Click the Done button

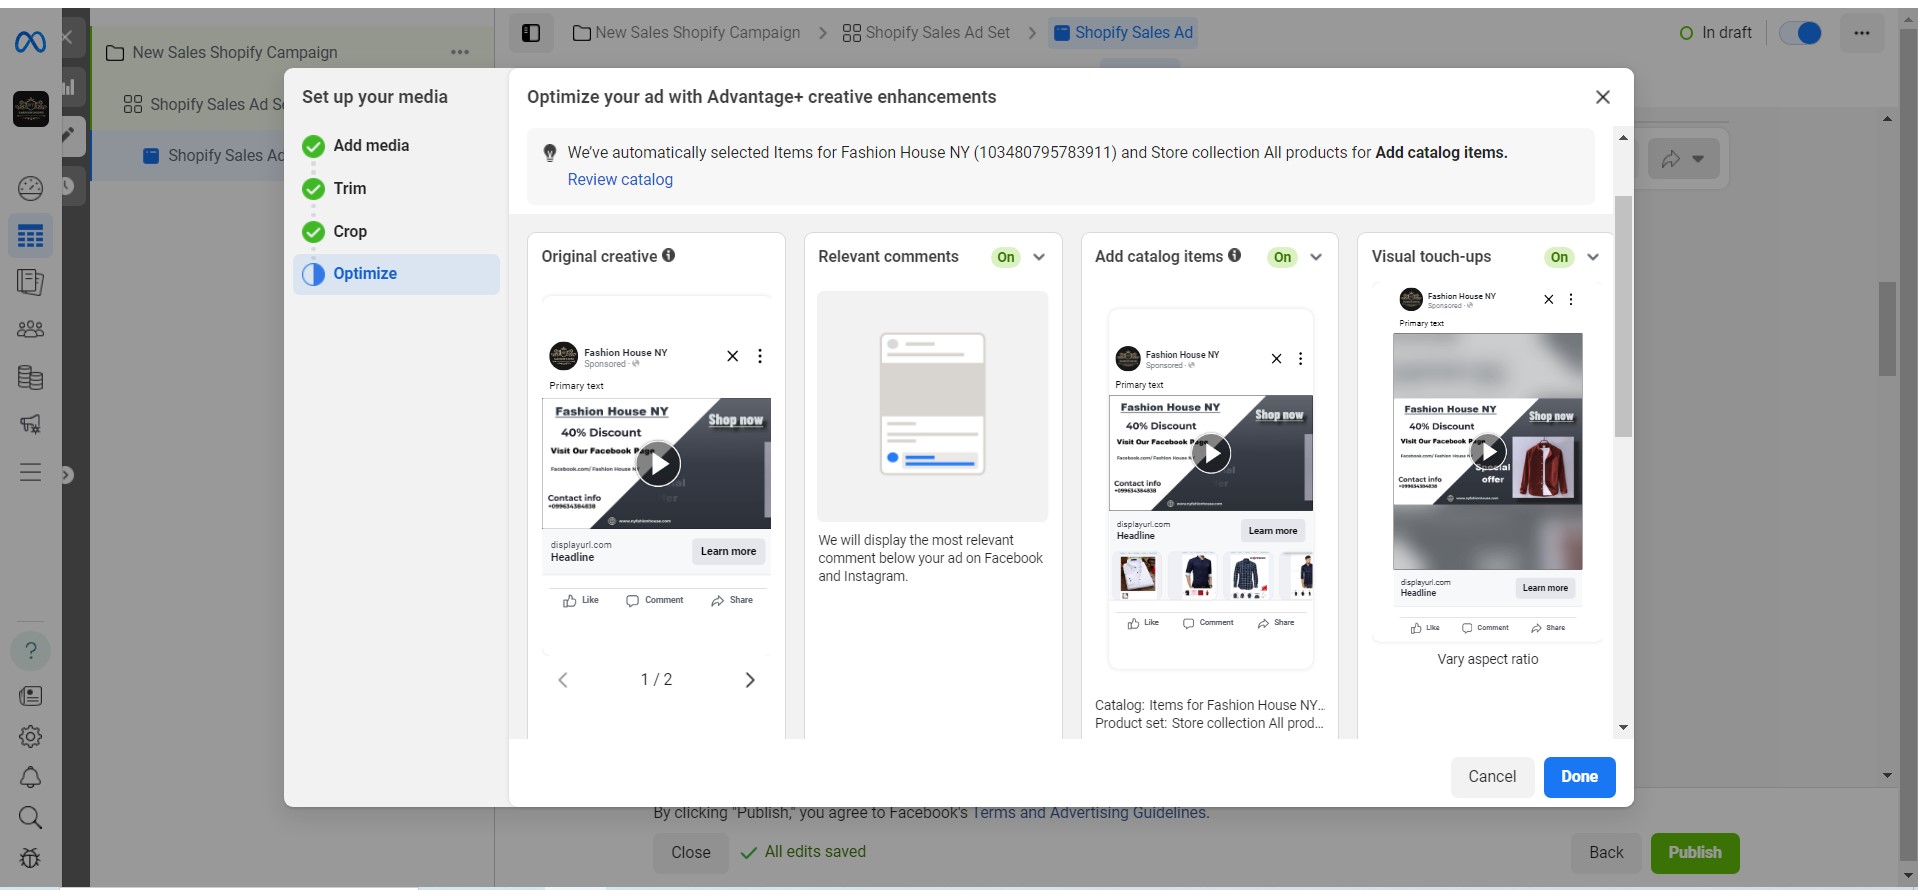1579,777
